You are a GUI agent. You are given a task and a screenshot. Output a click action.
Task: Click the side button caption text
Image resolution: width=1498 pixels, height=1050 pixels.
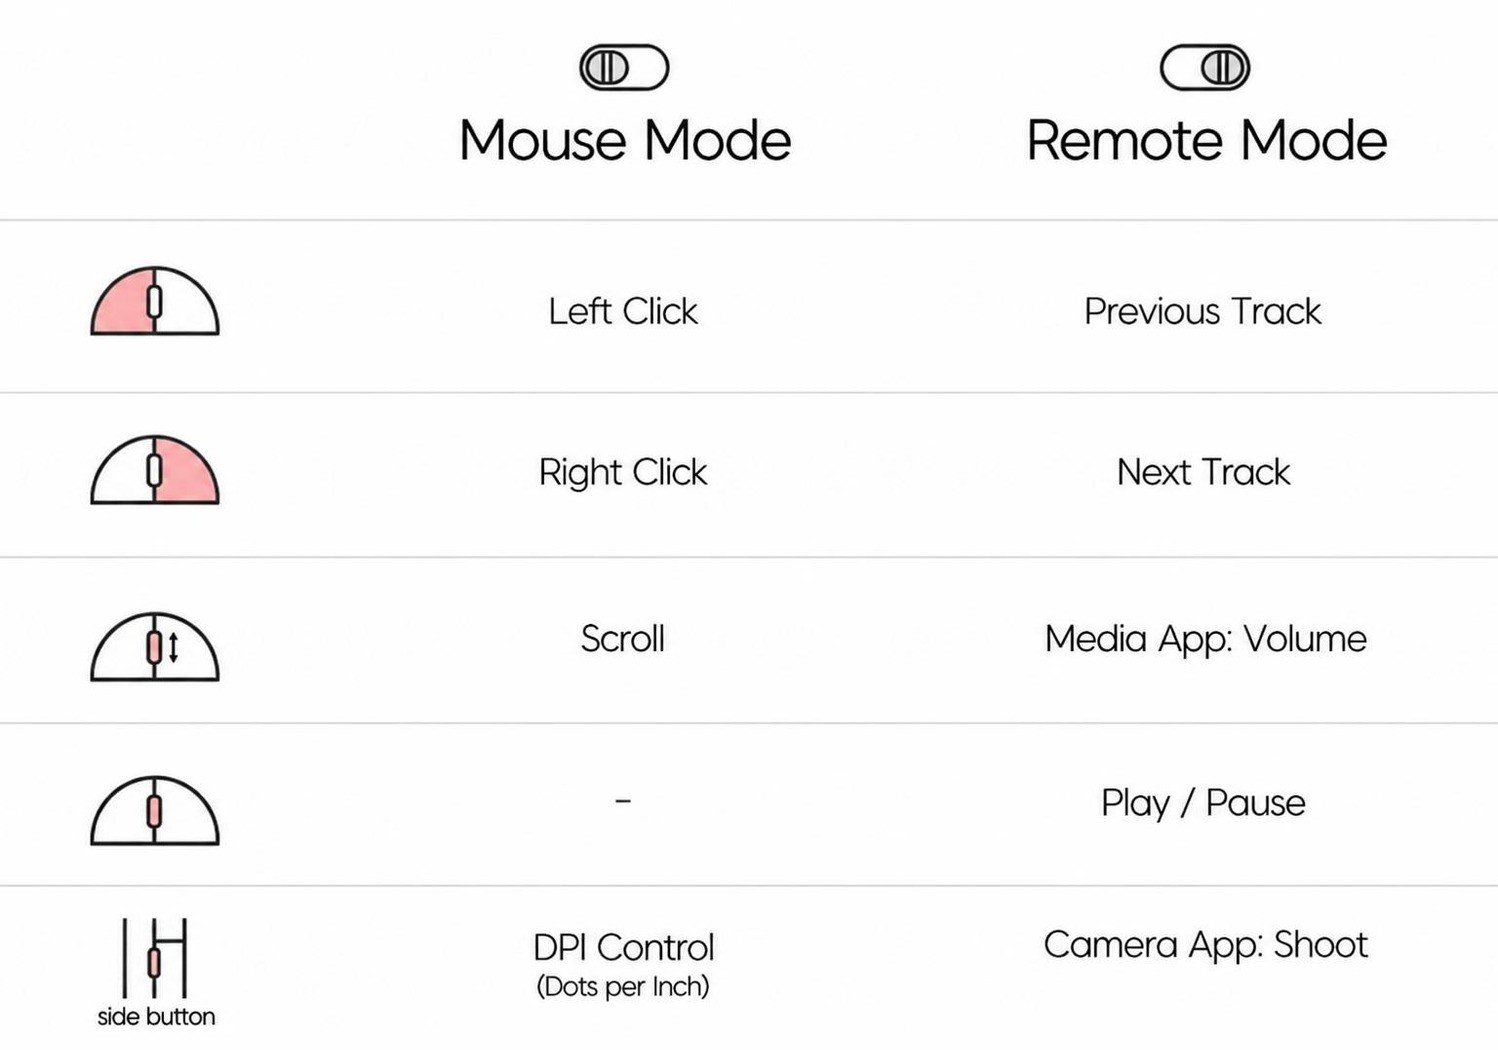pyautogui.click(x=156, y=1017)
